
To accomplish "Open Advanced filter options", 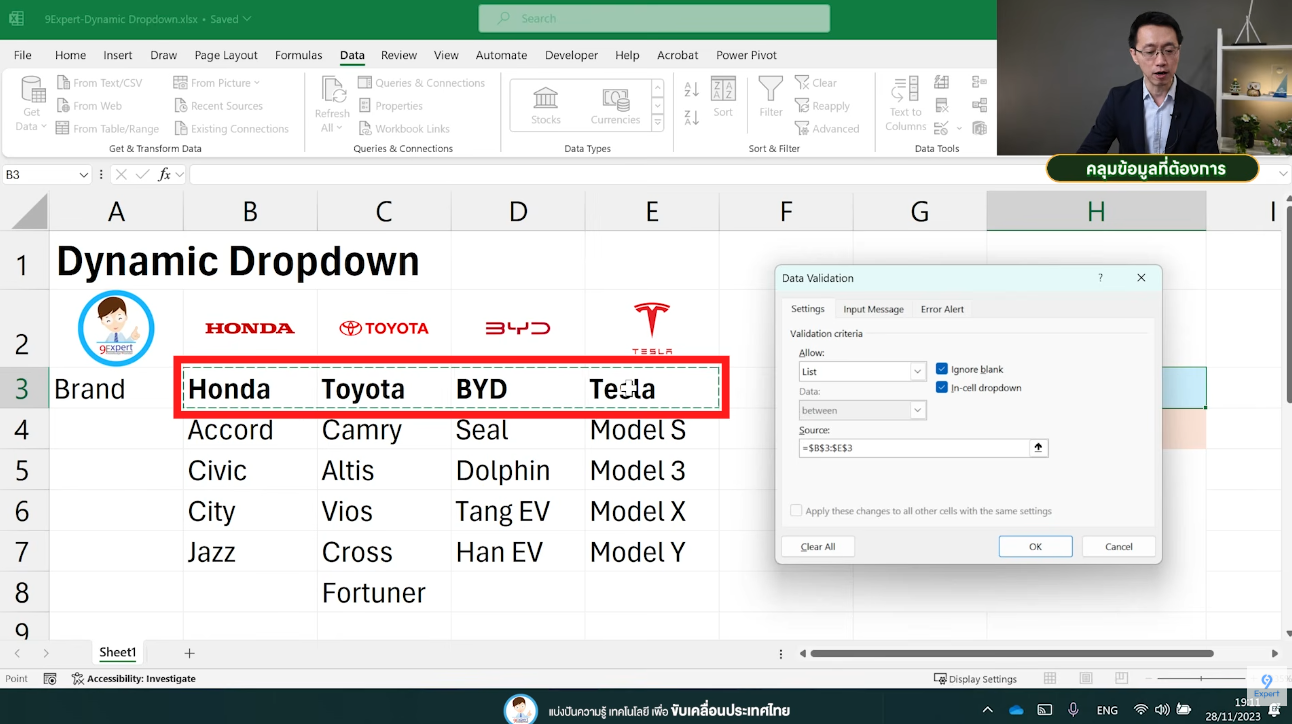I will tap(827, 129).
